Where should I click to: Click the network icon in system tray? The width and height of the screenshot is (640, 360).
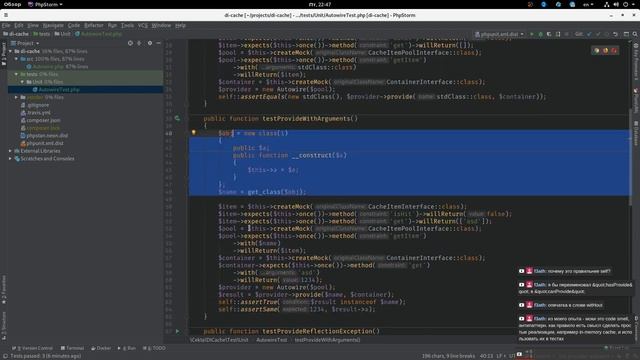(607, 4)
